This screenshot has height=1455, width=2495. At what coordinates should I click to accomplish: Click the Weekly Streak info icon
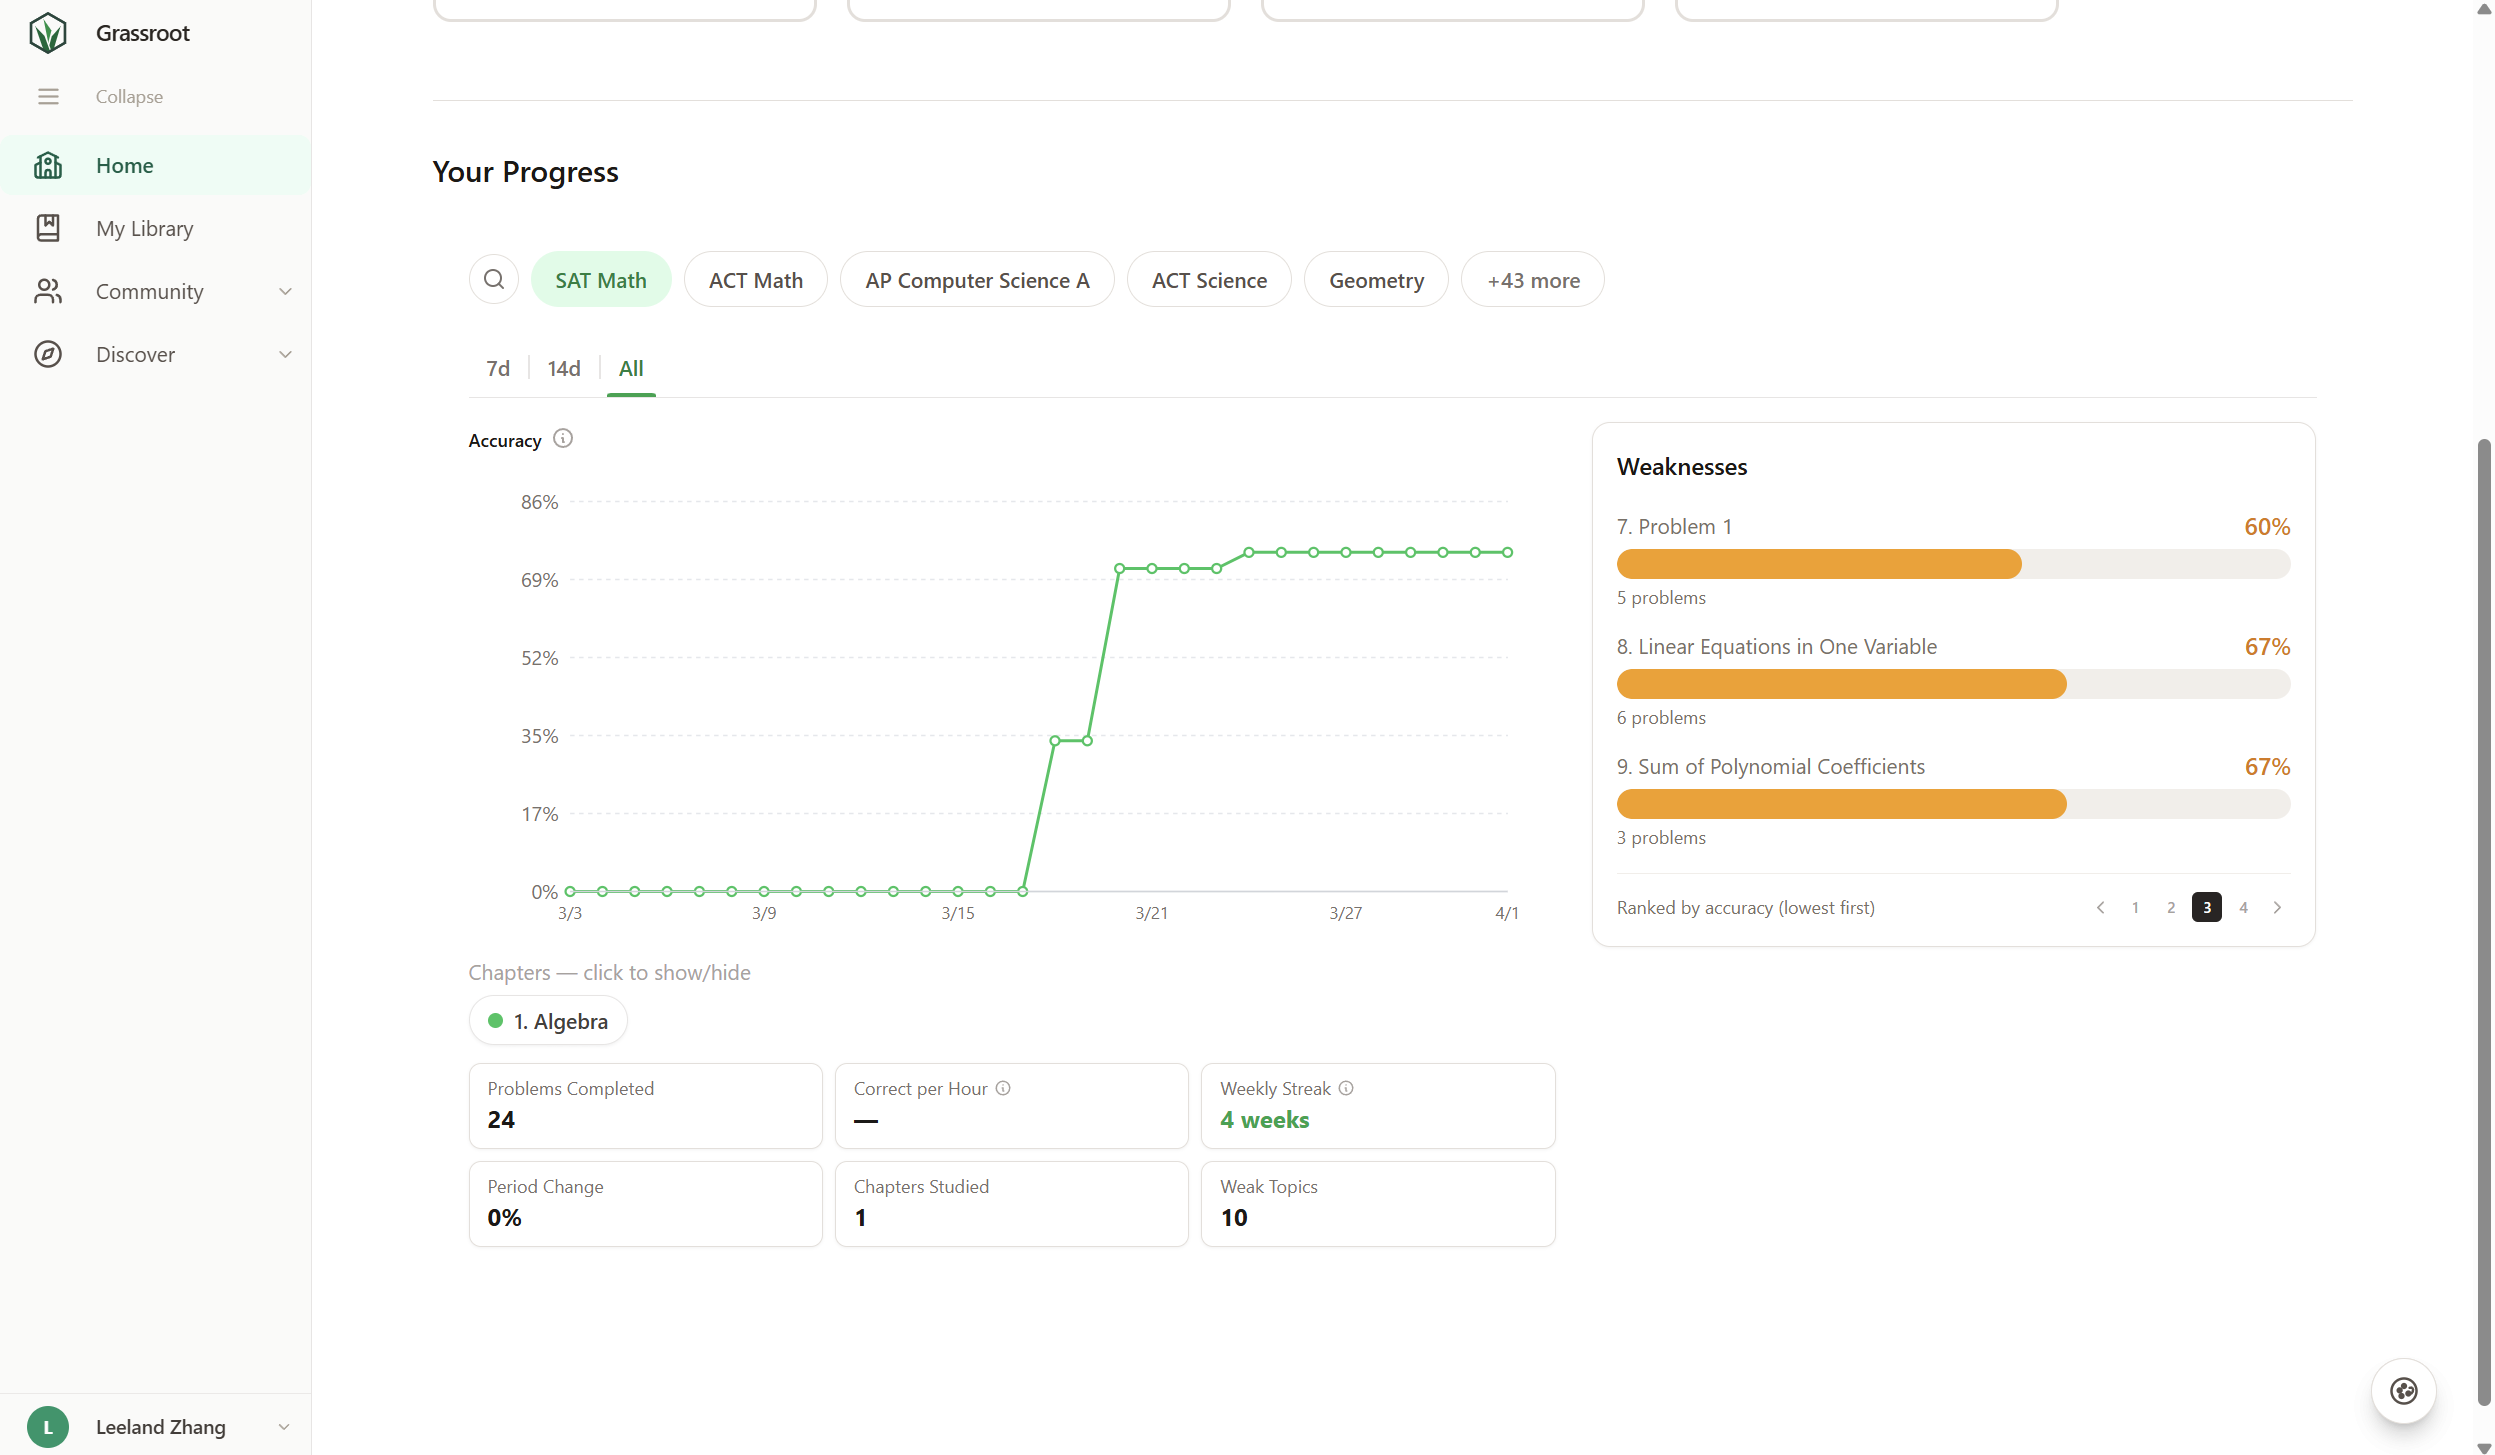click(x=1346, y=1088)
